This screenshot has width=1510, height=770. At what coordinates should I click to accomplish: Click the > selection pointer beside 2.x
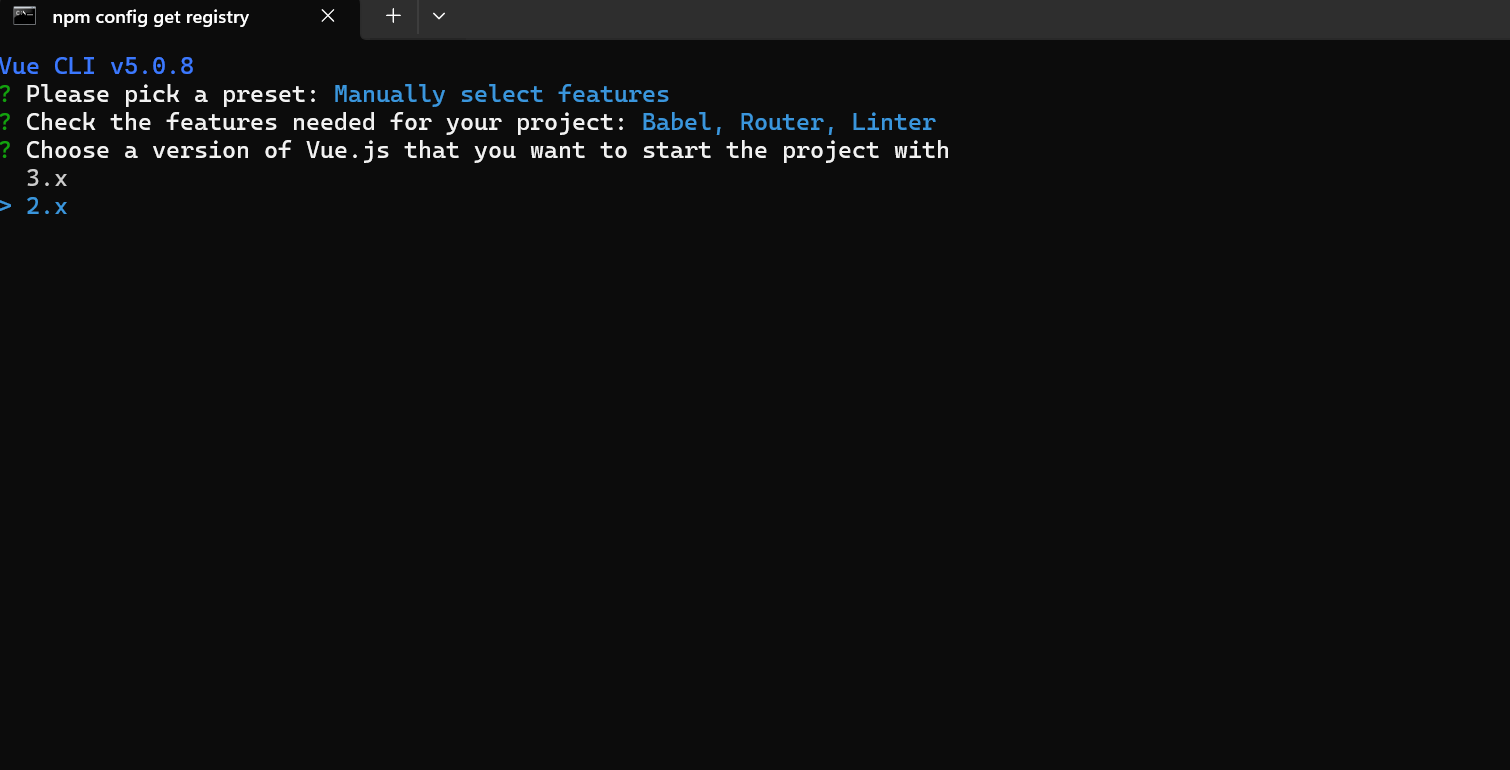point(6,207)
